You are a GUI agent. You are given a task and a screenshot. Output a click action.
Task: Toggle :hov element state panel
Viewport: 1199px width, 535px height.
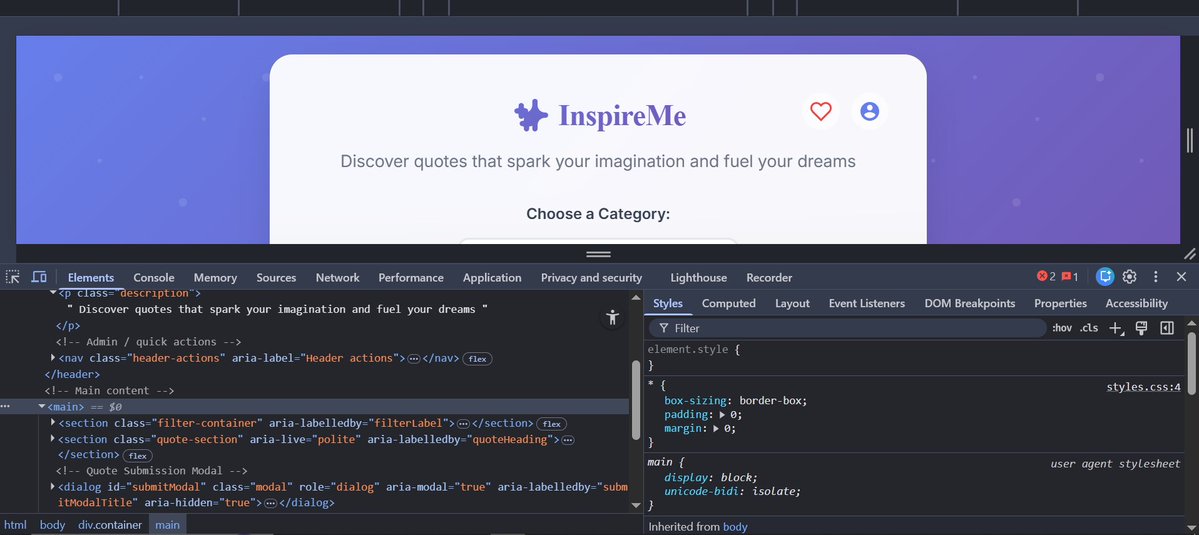1062,328
